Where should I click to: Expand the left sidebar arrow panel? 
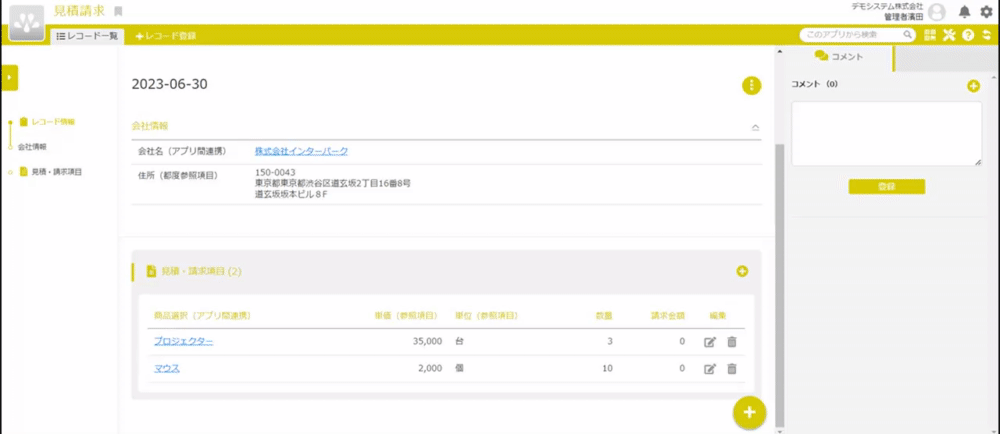click(x=9, y=77)
